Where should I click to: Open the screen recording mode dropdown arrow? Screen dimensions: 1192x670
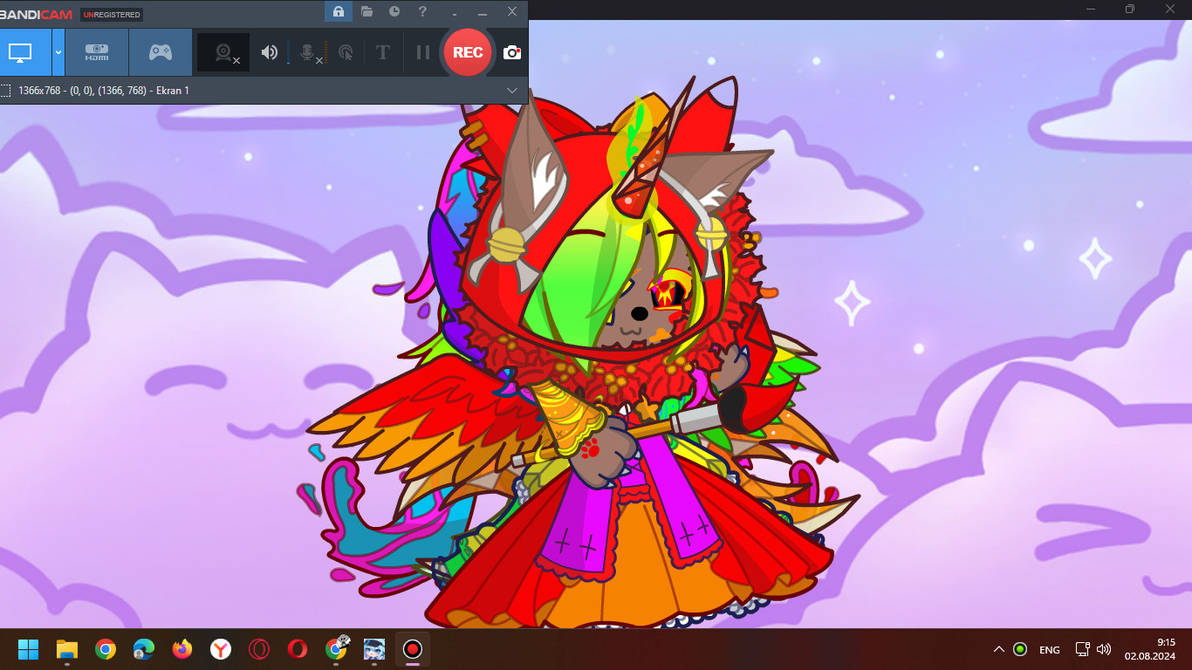pyautogui.click(x=58, y=52)
